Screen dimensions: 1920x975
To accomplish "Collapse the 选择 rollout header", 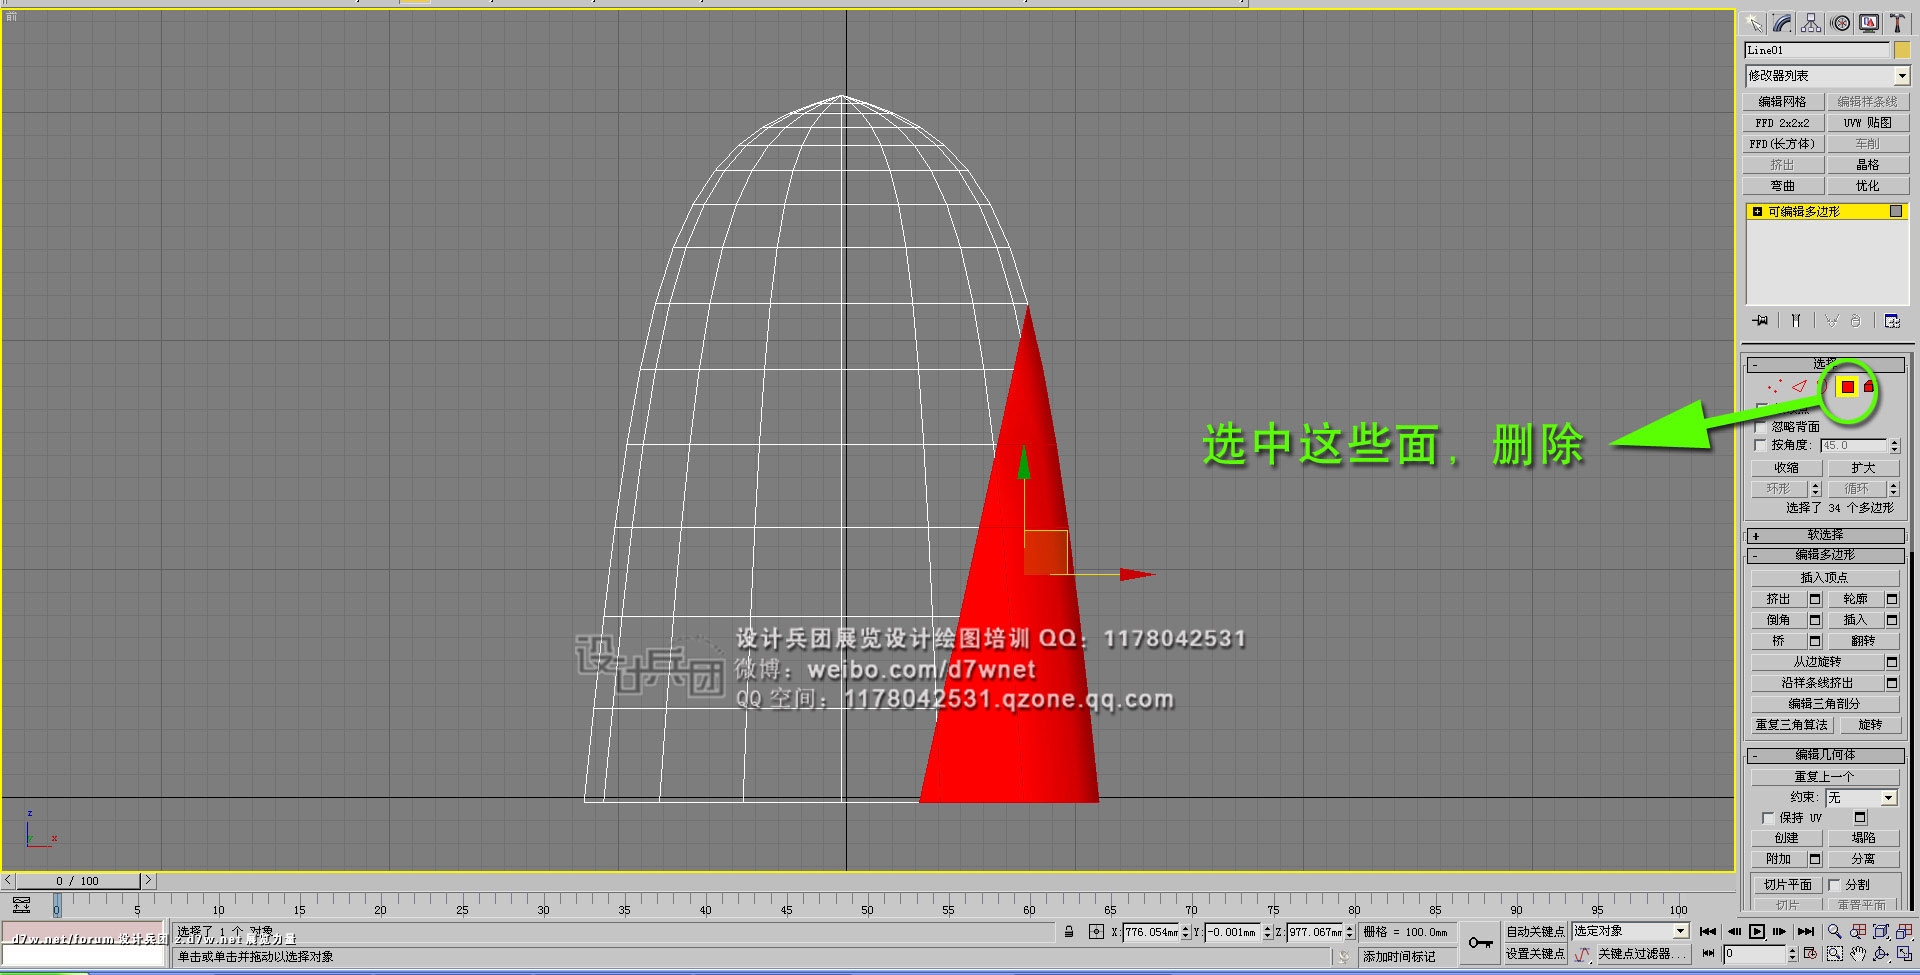I will (1825, 364).
